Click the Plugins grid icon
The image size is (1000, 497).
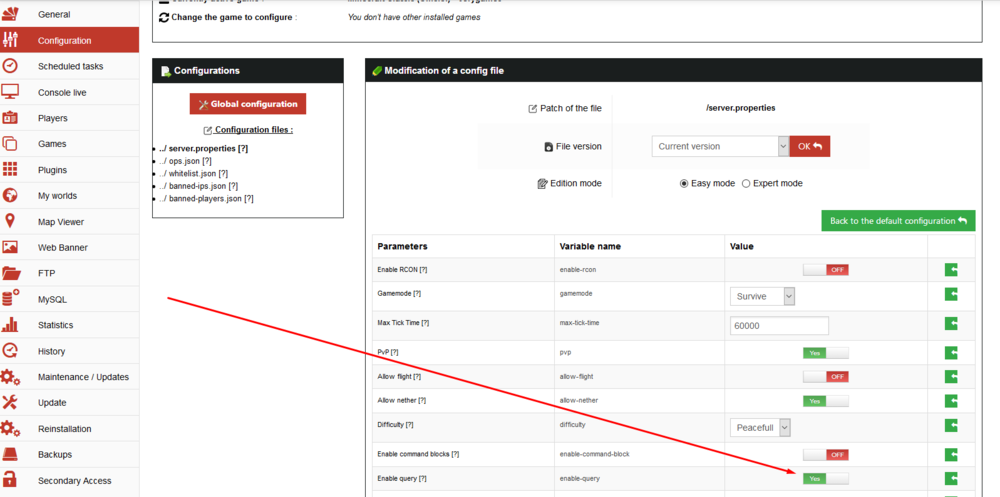click(11, 170)
